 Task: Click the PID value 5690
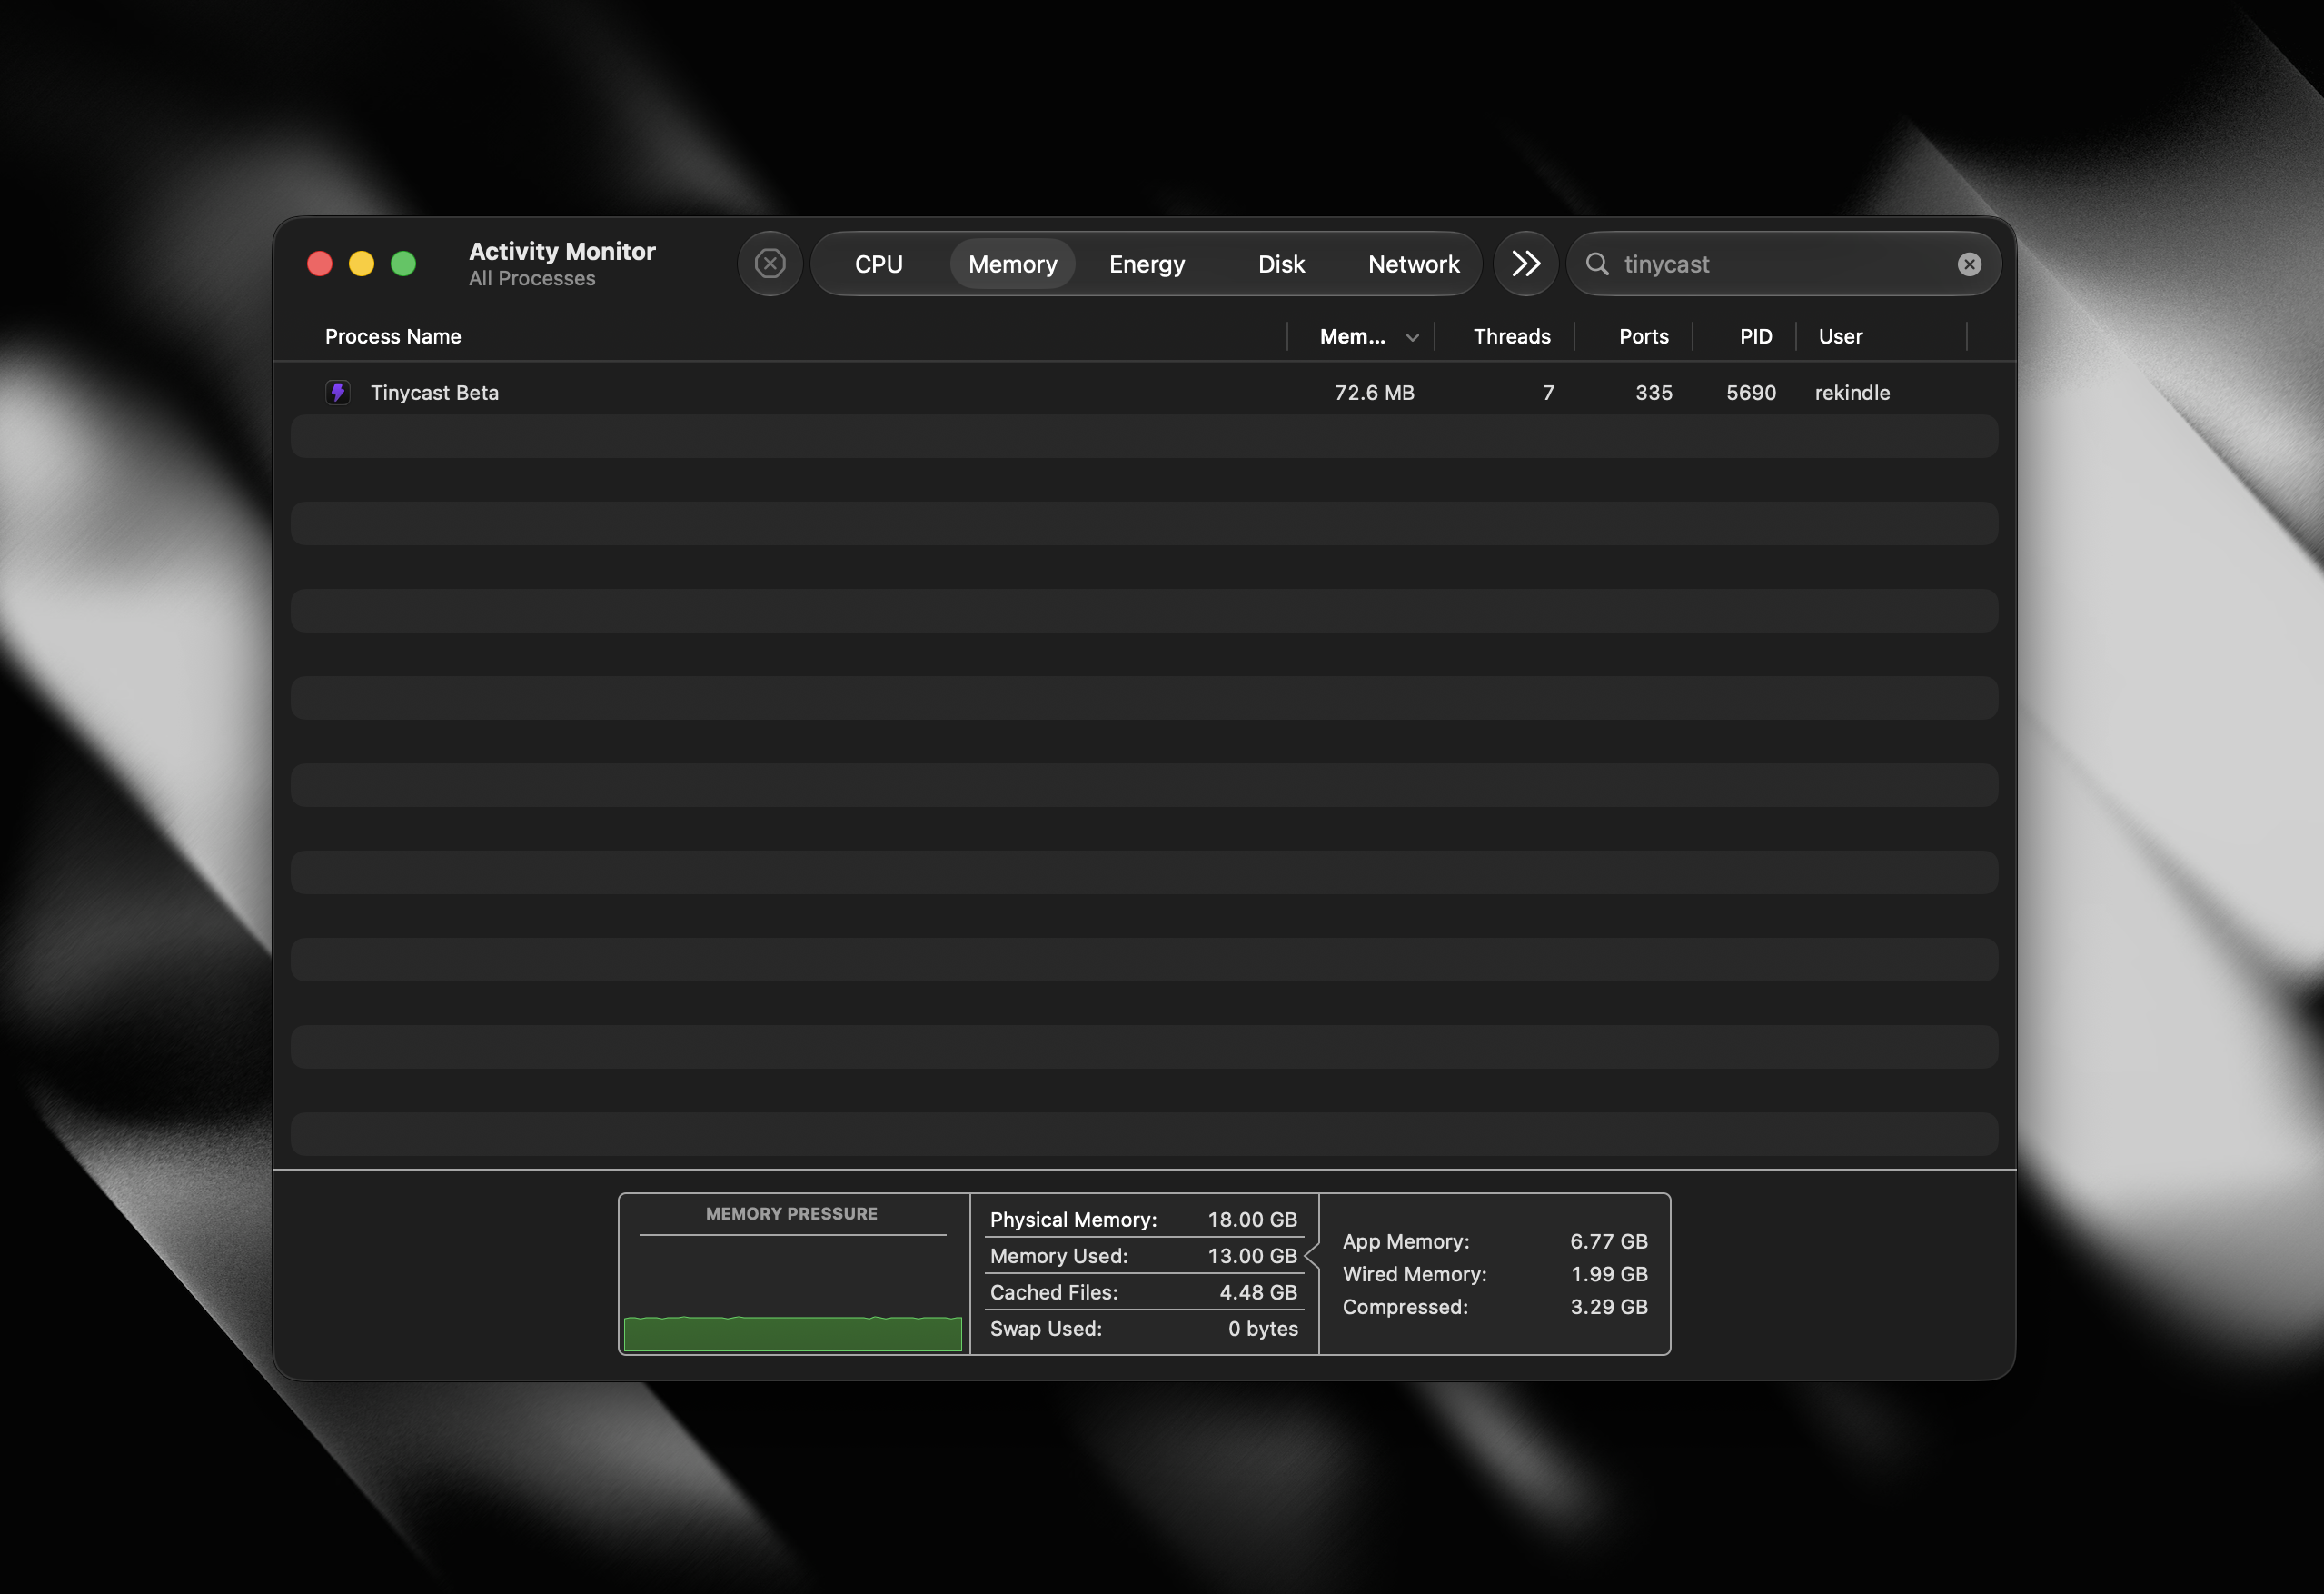[1751, 392]
